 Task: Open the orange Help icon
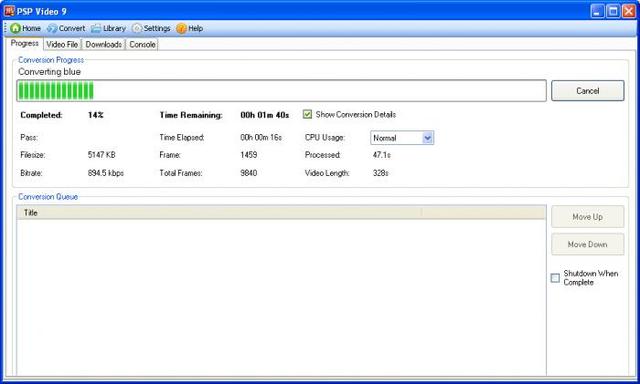(x=182, y=28)
